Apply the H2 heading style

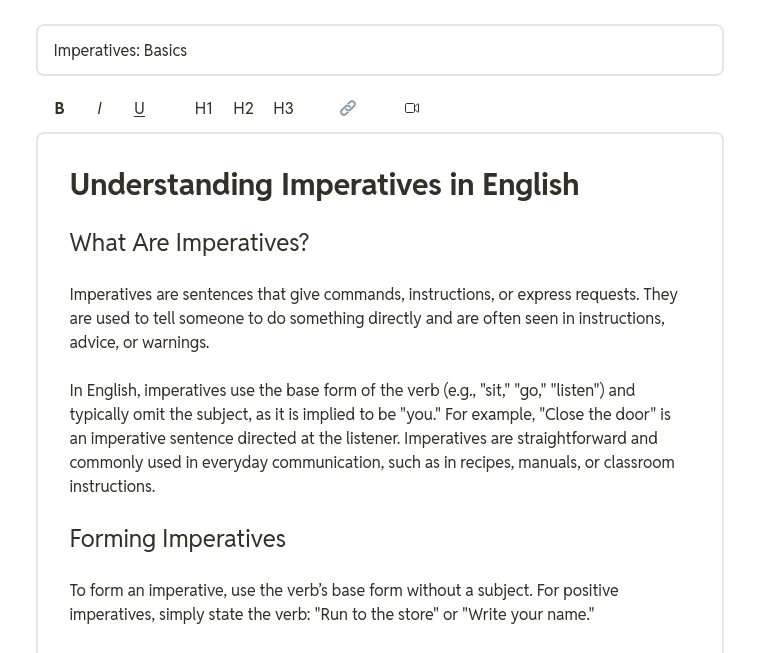tap(243, 108)
